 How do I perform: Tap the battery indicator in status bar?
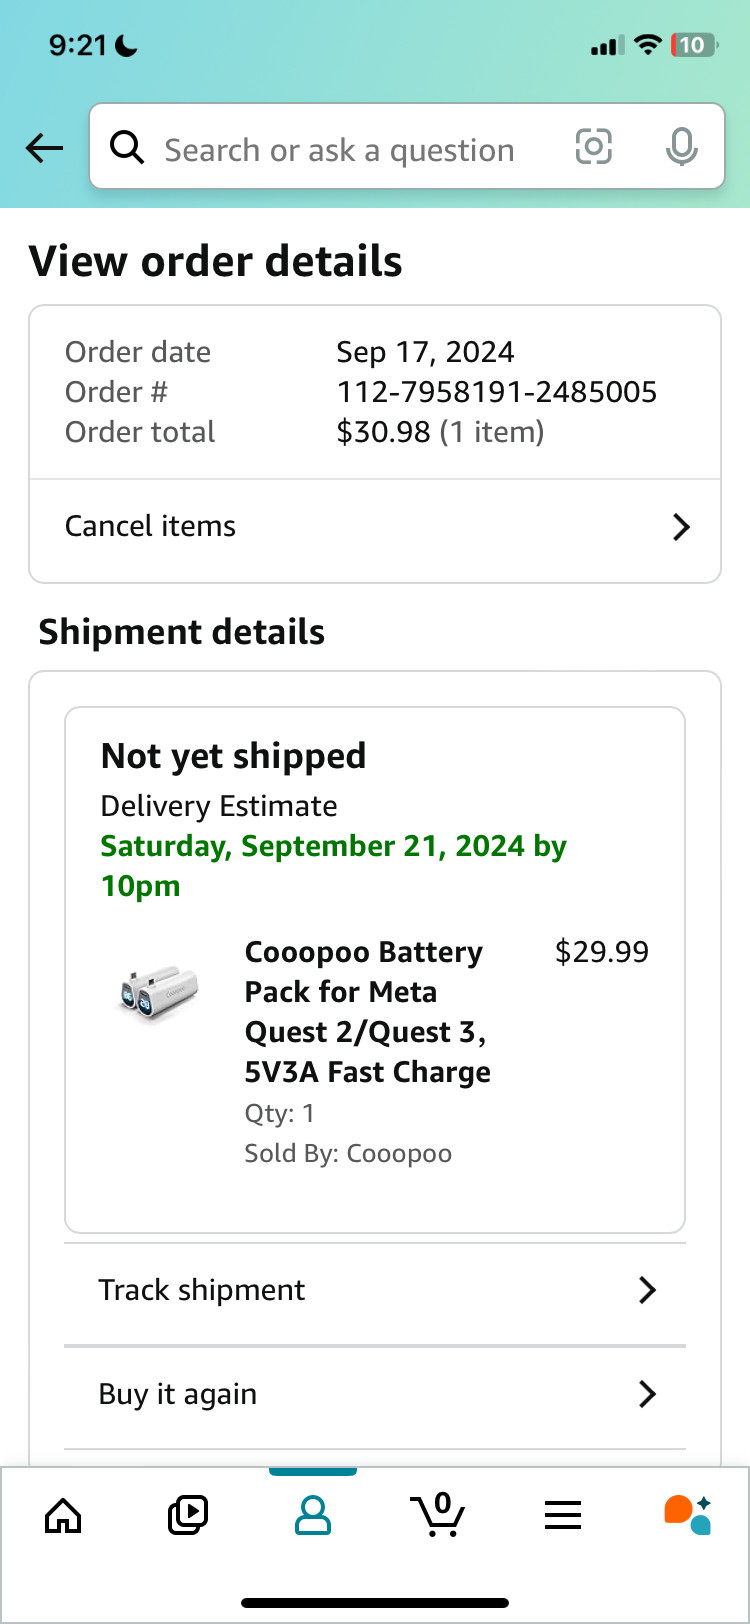pyautogui.click(x=693, y=45)
